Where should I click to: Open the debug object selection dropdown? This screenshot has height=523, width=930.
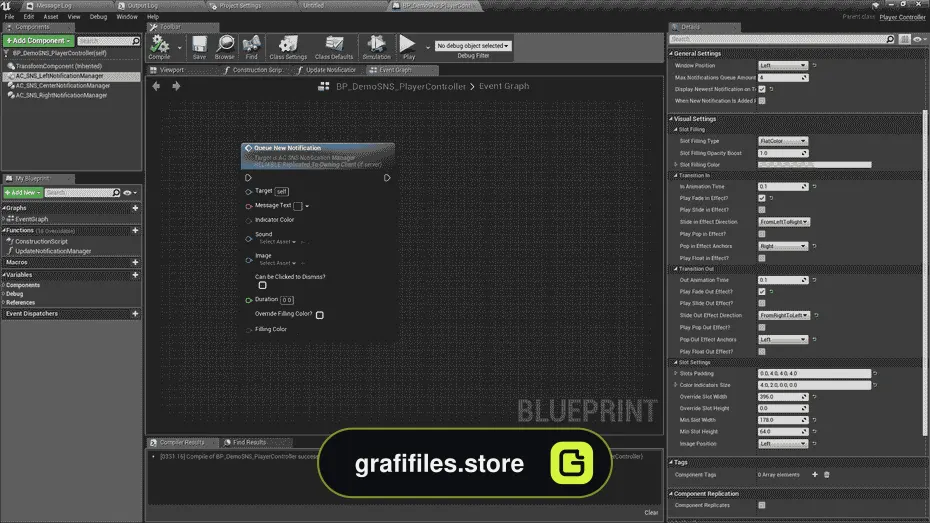(473, 46)
